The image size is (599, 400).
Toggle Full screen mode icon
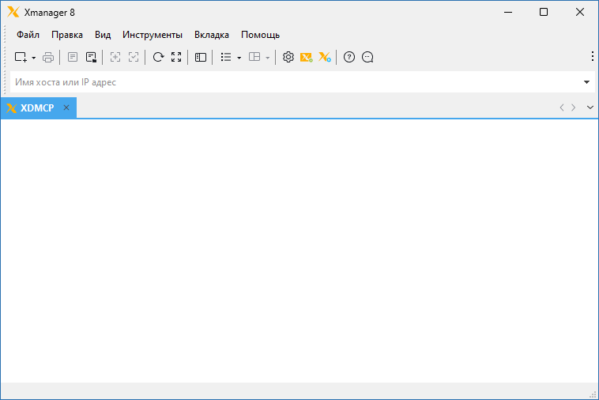coord(176,57)
